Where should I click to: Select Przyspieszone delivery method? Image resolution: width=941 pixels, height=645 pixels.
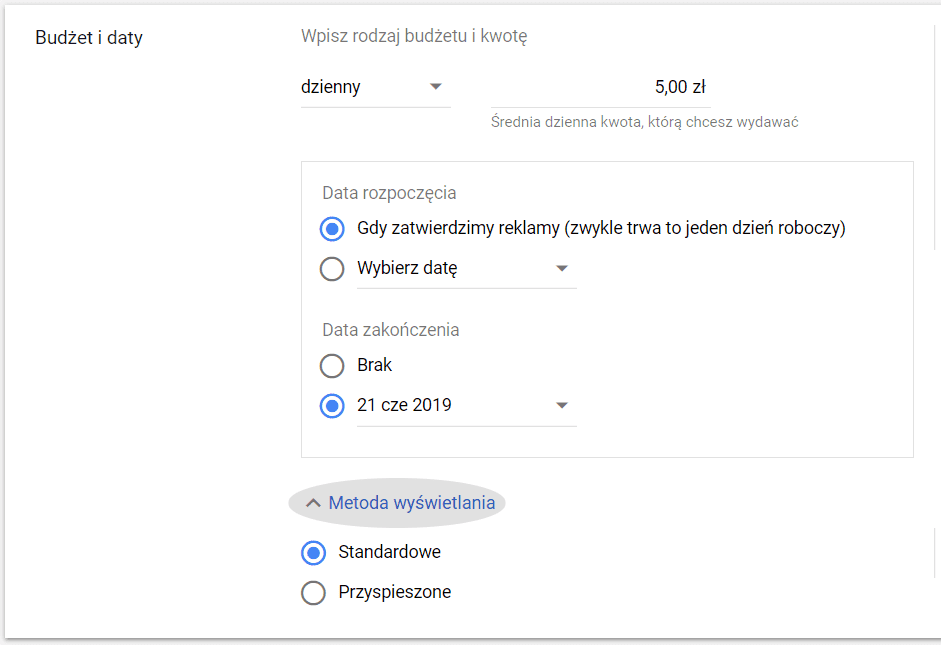click(x=314, y=592)
